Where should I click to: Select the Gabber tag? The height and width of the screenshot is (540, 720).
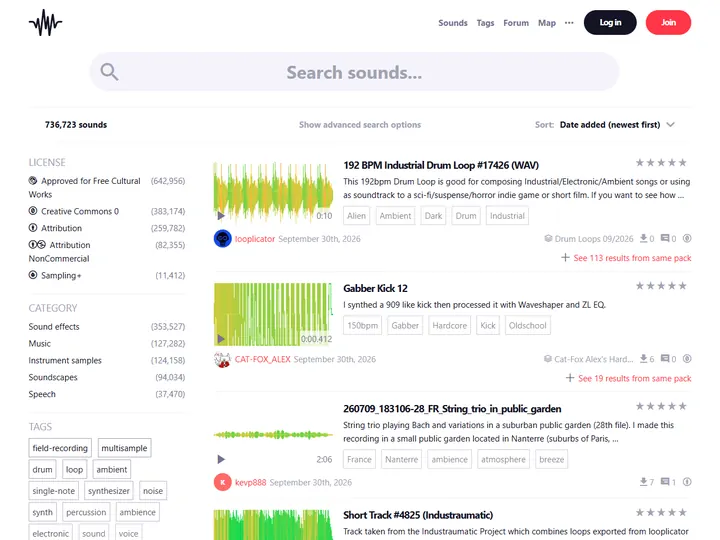coord(405,326)
